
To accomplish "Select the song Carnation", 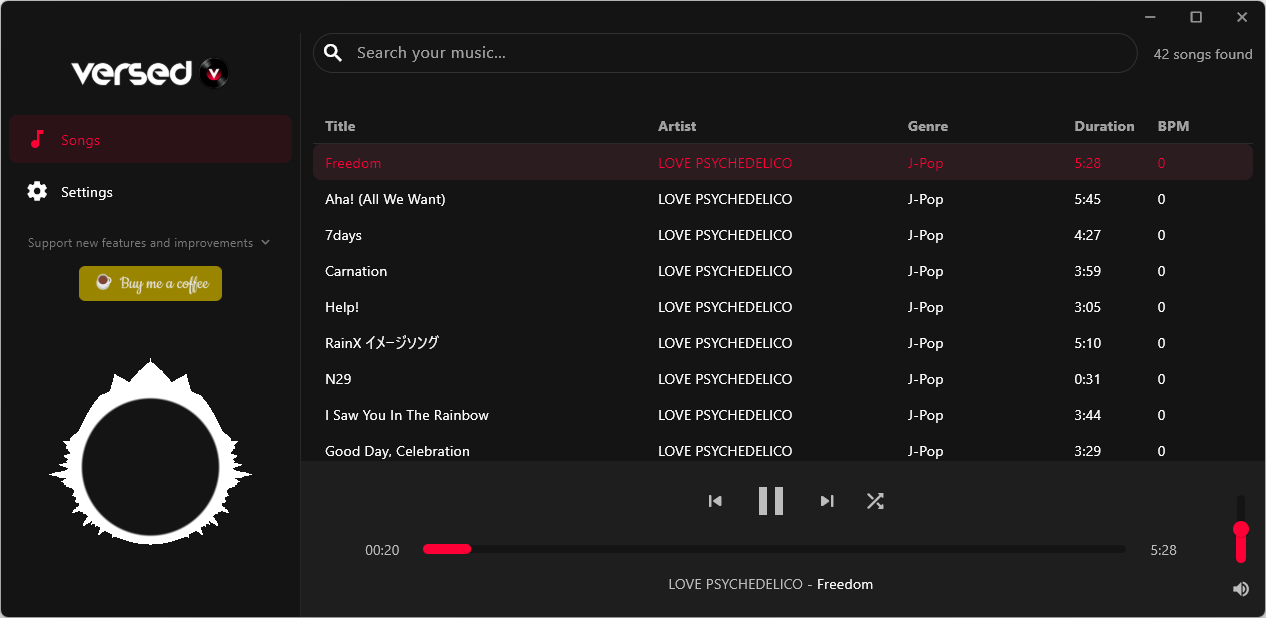I will [x=782, y=271].
